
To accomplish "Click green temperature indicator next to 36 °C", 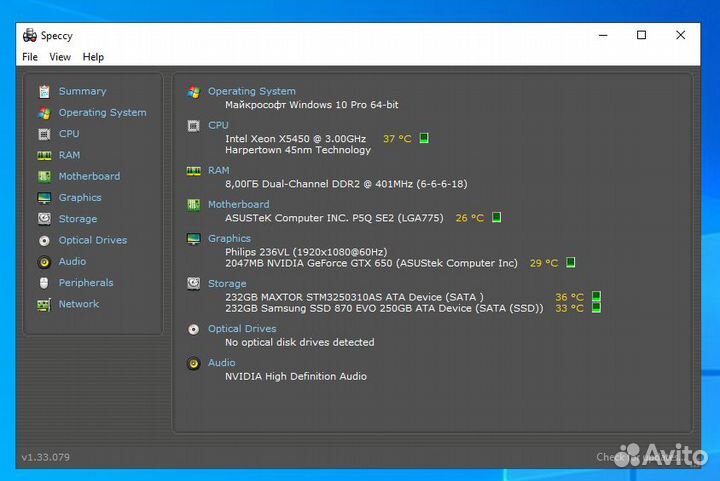I will [x=596, y=296].
